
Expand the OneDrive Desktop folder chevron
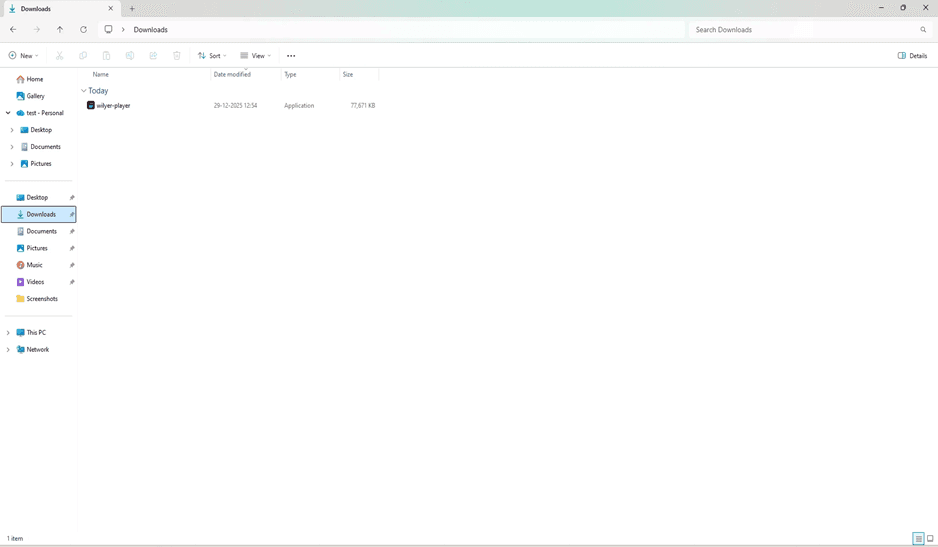pyautogui.click(x=11, y=130)
